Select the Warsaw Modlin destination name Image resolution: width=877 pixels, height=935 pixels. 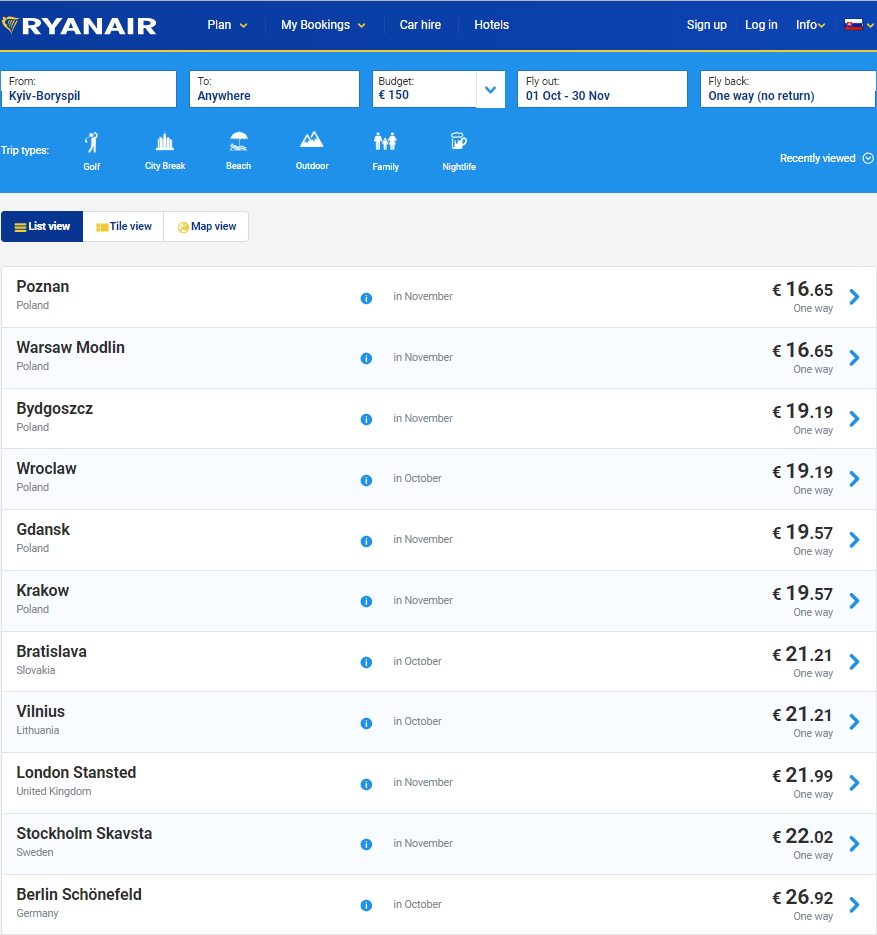70,348
